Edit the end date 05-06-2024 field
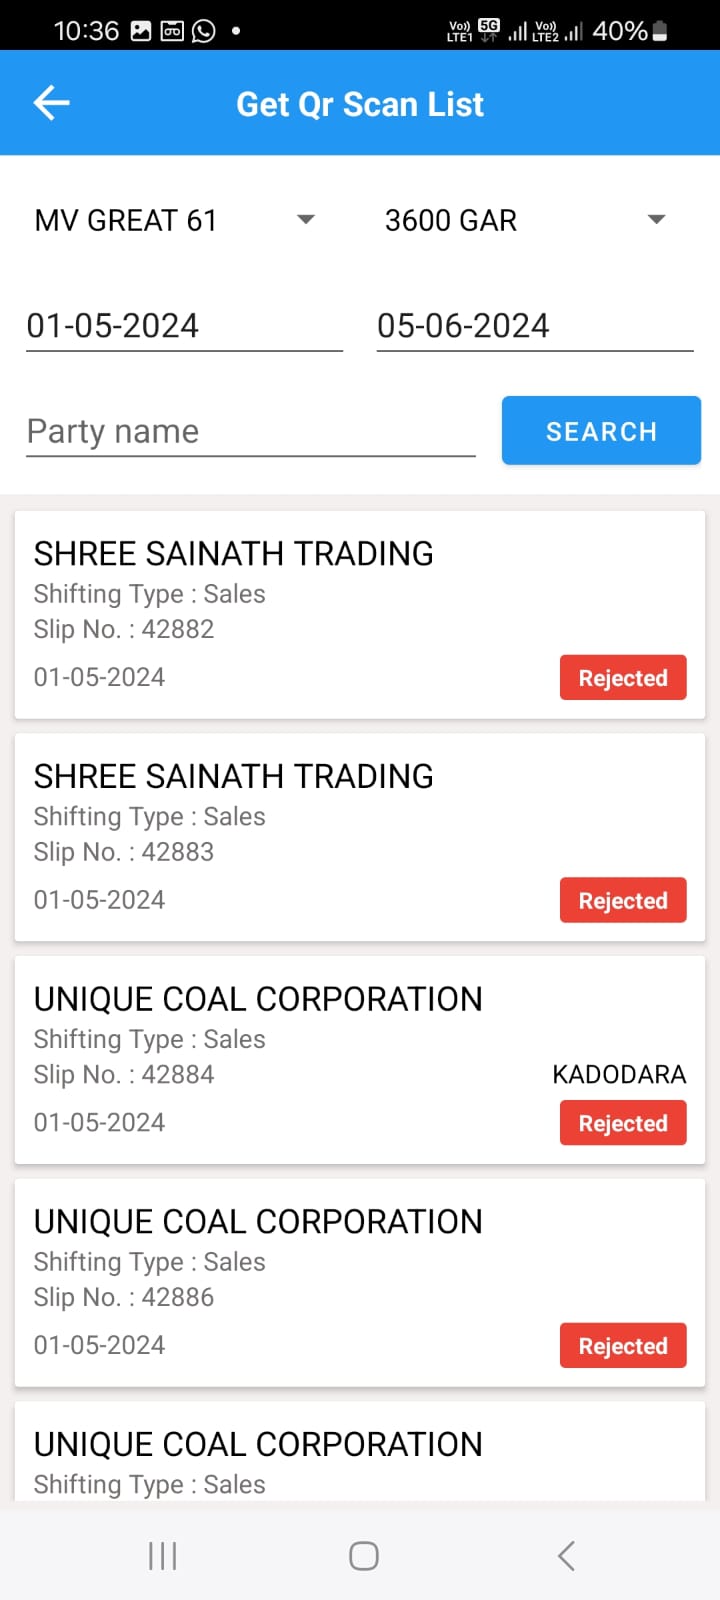 click(x=534, y=326)
